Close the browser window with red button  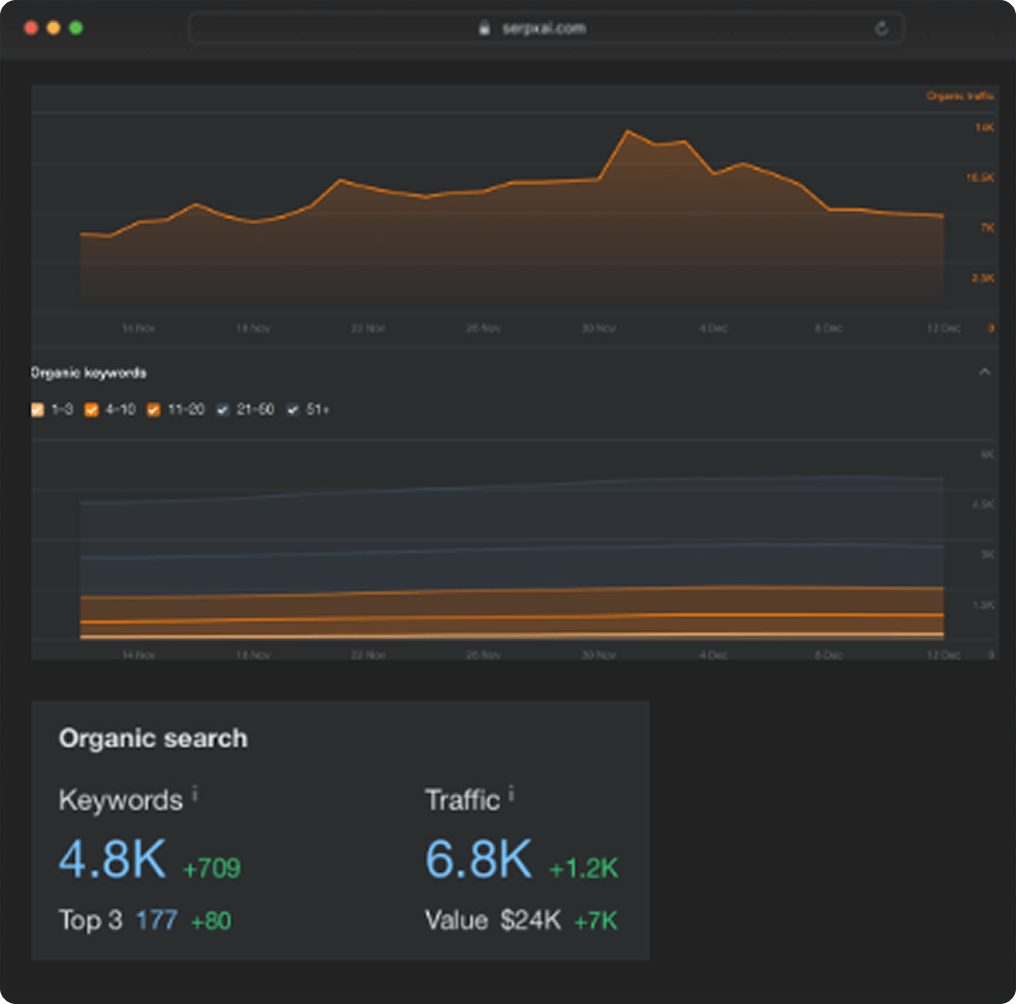31,28
